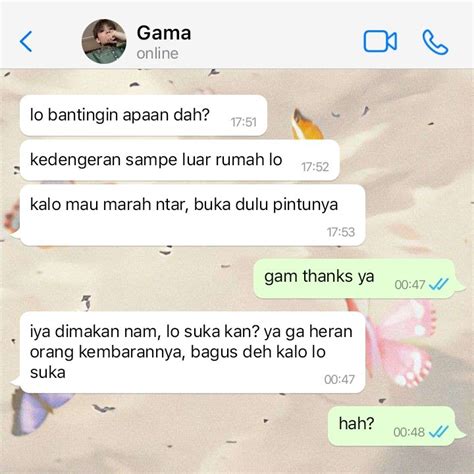Tap read receipt ticks on "hah?"

439,432
